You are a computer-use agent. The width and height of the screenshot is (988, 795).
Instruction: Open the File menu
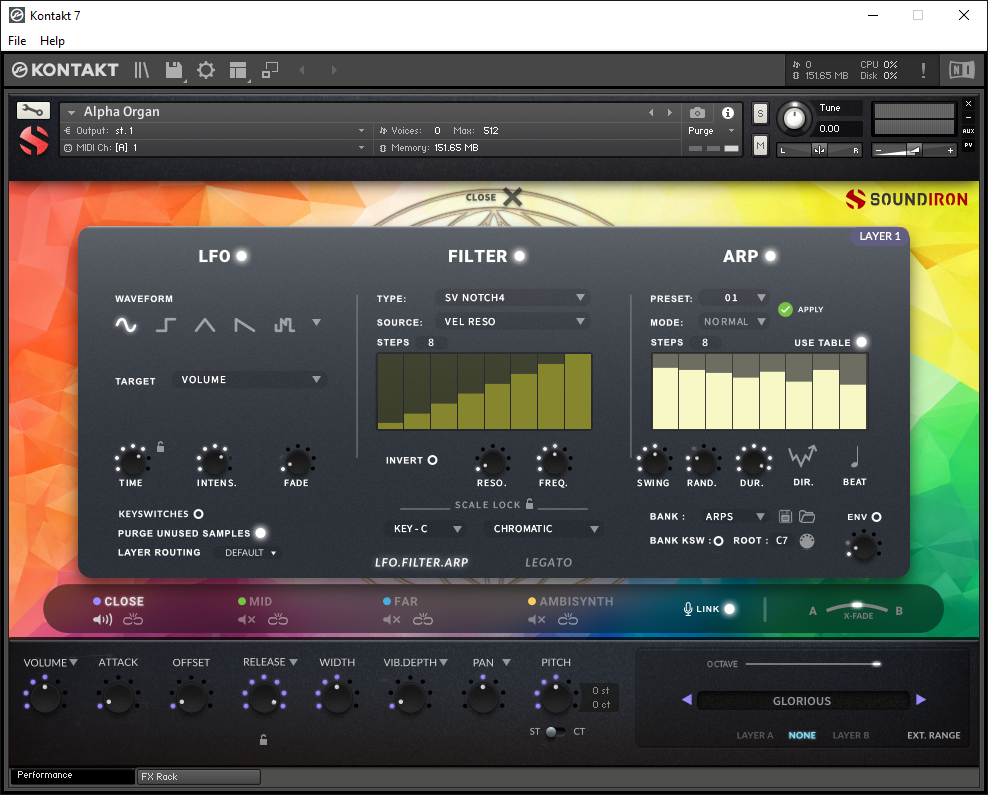(17, 41)
